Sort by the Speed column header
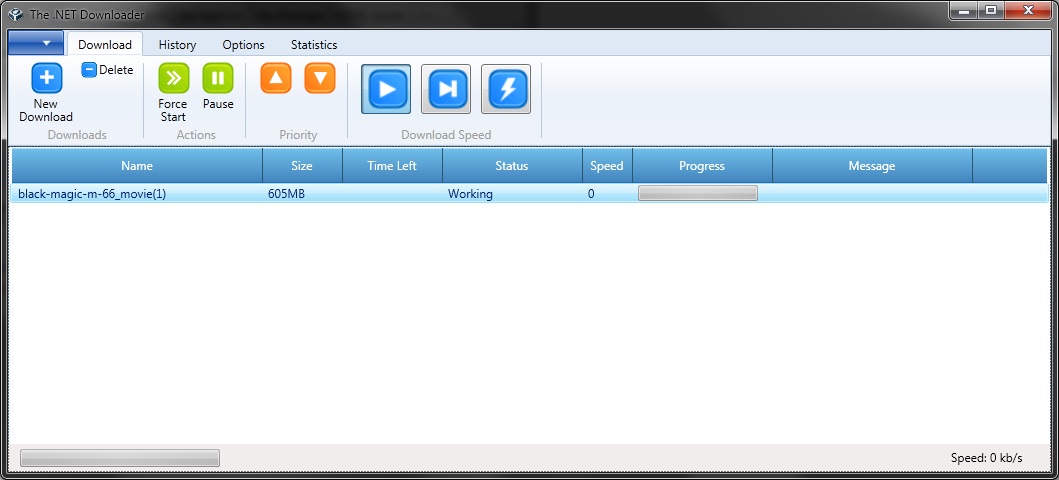Viewport: 1059px width, 480px height. 606,165
